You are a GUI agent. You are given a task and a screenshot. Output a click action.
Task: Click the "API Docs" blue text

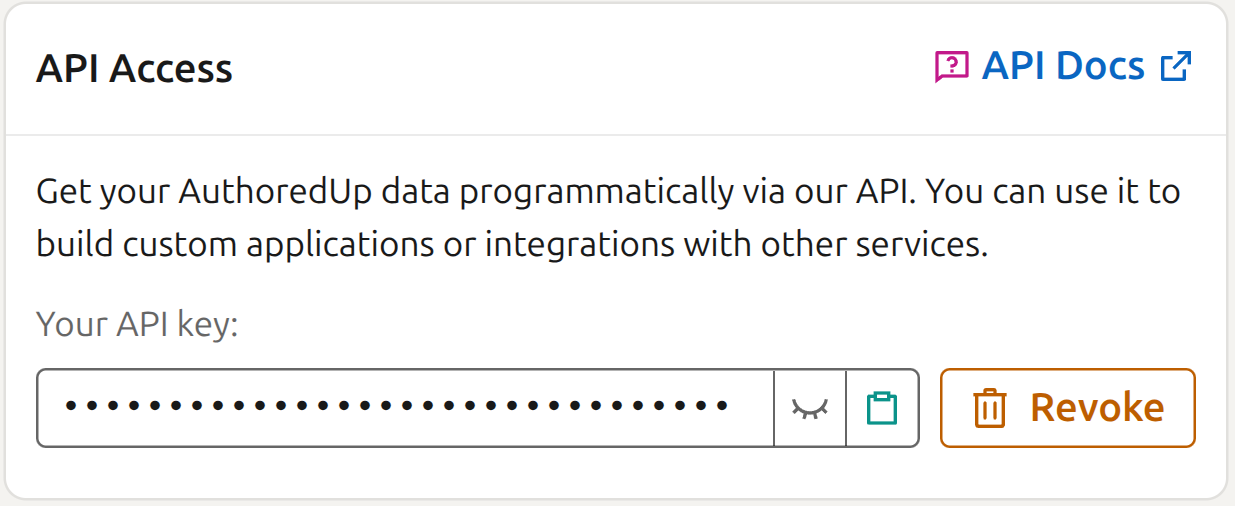pyautogui.click(x=1063, y=67)
